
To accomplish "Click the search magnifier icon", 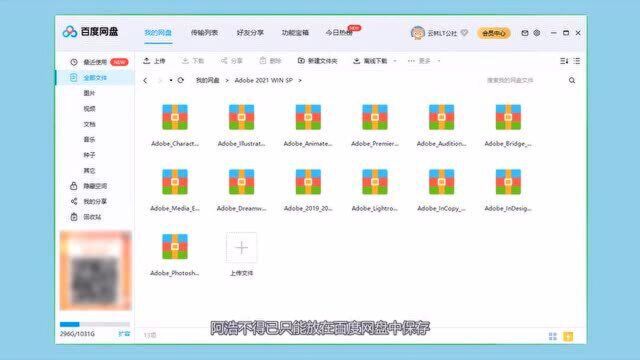I will pyautogui.click(x=572, y=80).
